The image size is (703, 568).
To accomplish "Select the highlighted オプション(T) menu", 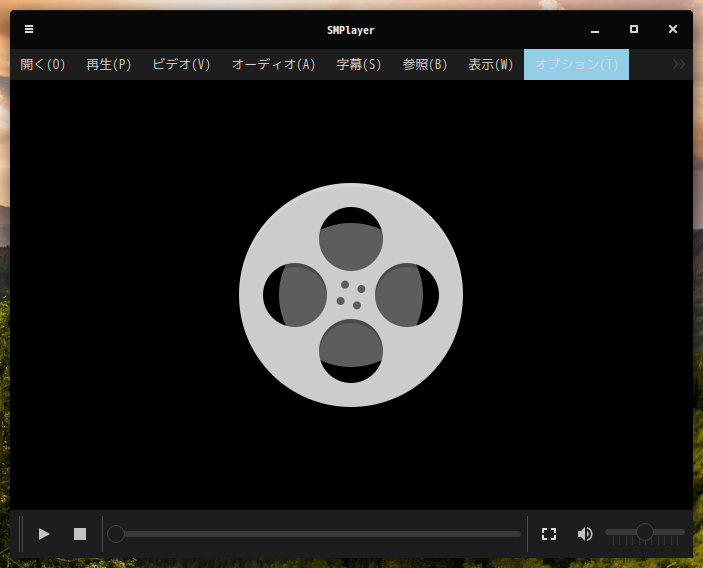I will pos(576,65).
